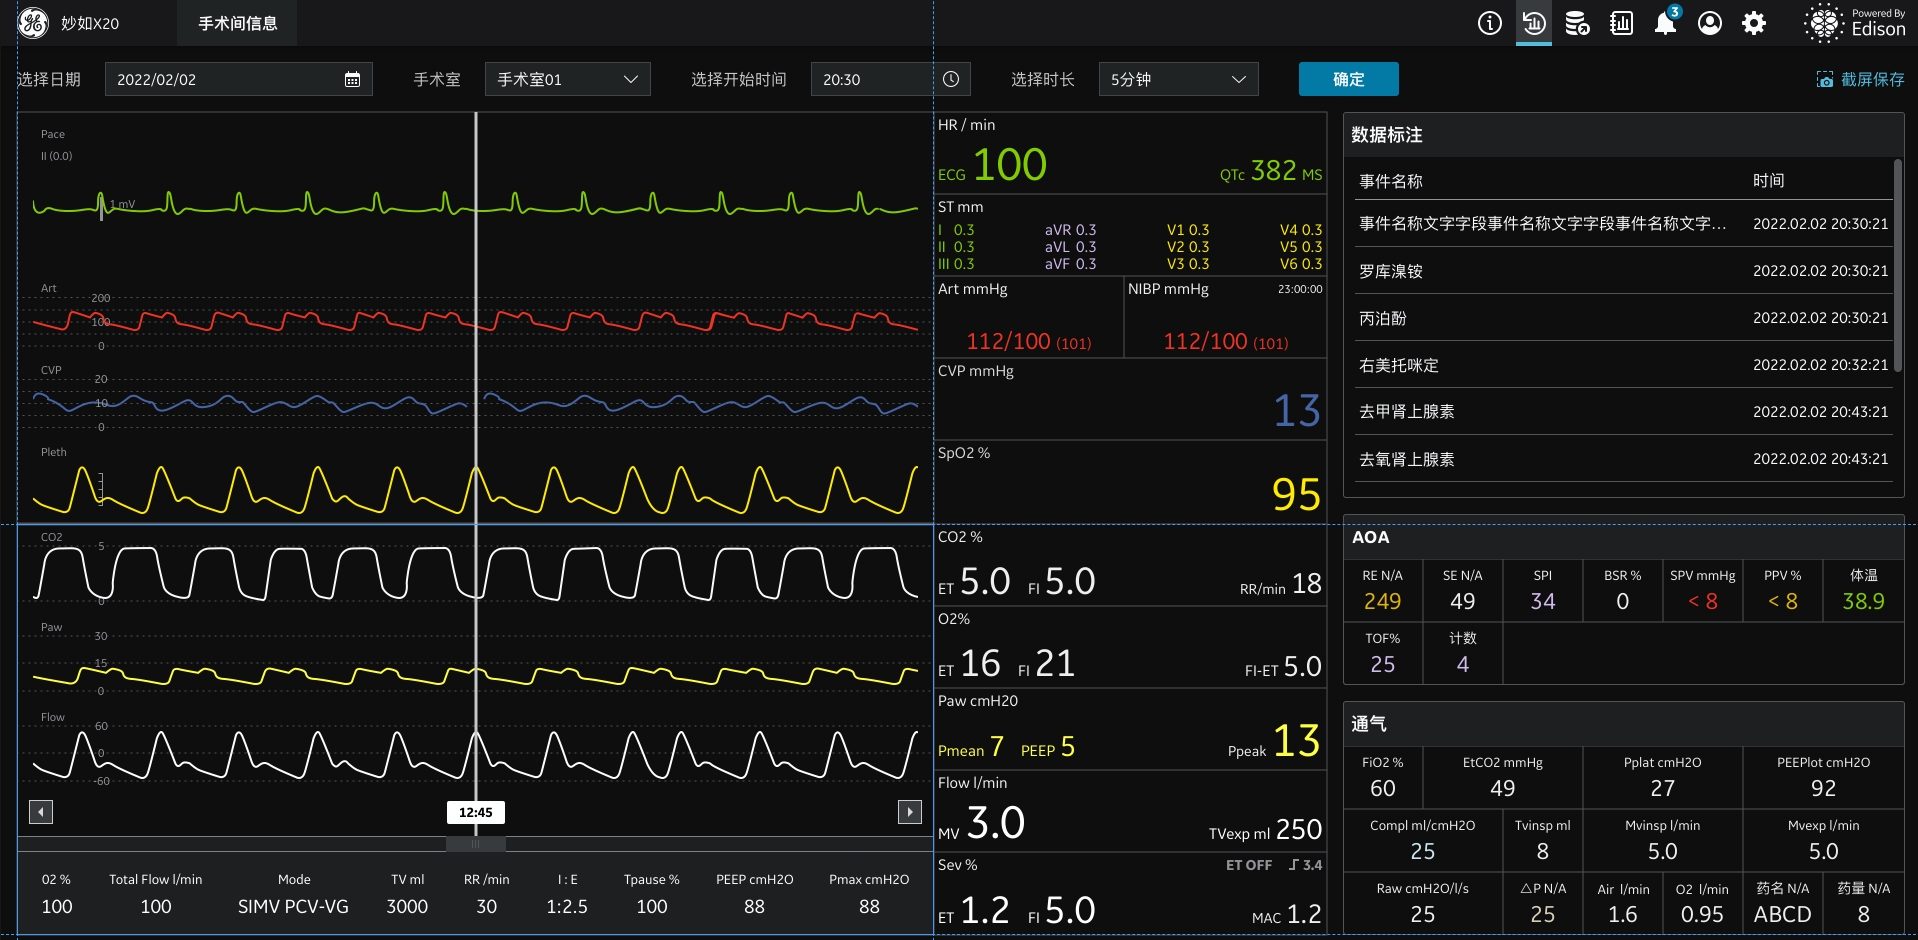Image resolution: width=1918 pixels, height=940 pixels.
Task: Click the SpO2 value 95
Action: click(x=1296, y=494)
